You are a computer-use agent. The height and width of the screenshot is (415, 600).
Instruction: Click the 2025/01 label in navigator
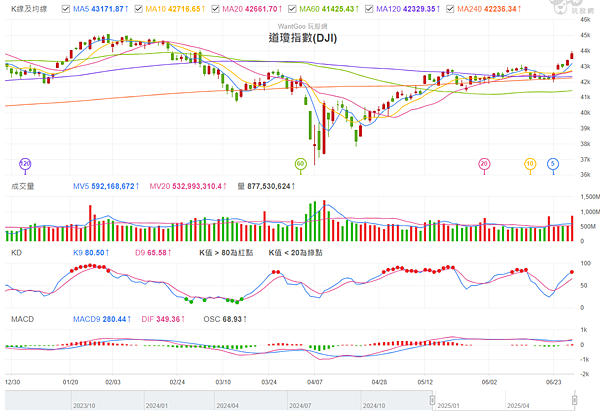(448, 405)
